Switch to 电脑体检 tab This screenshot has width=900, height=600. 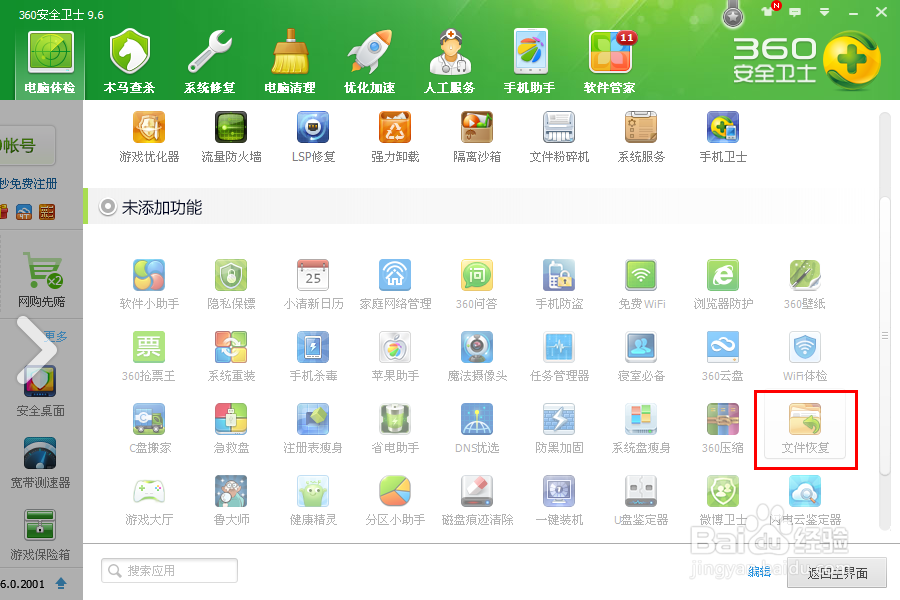(51, 63)
